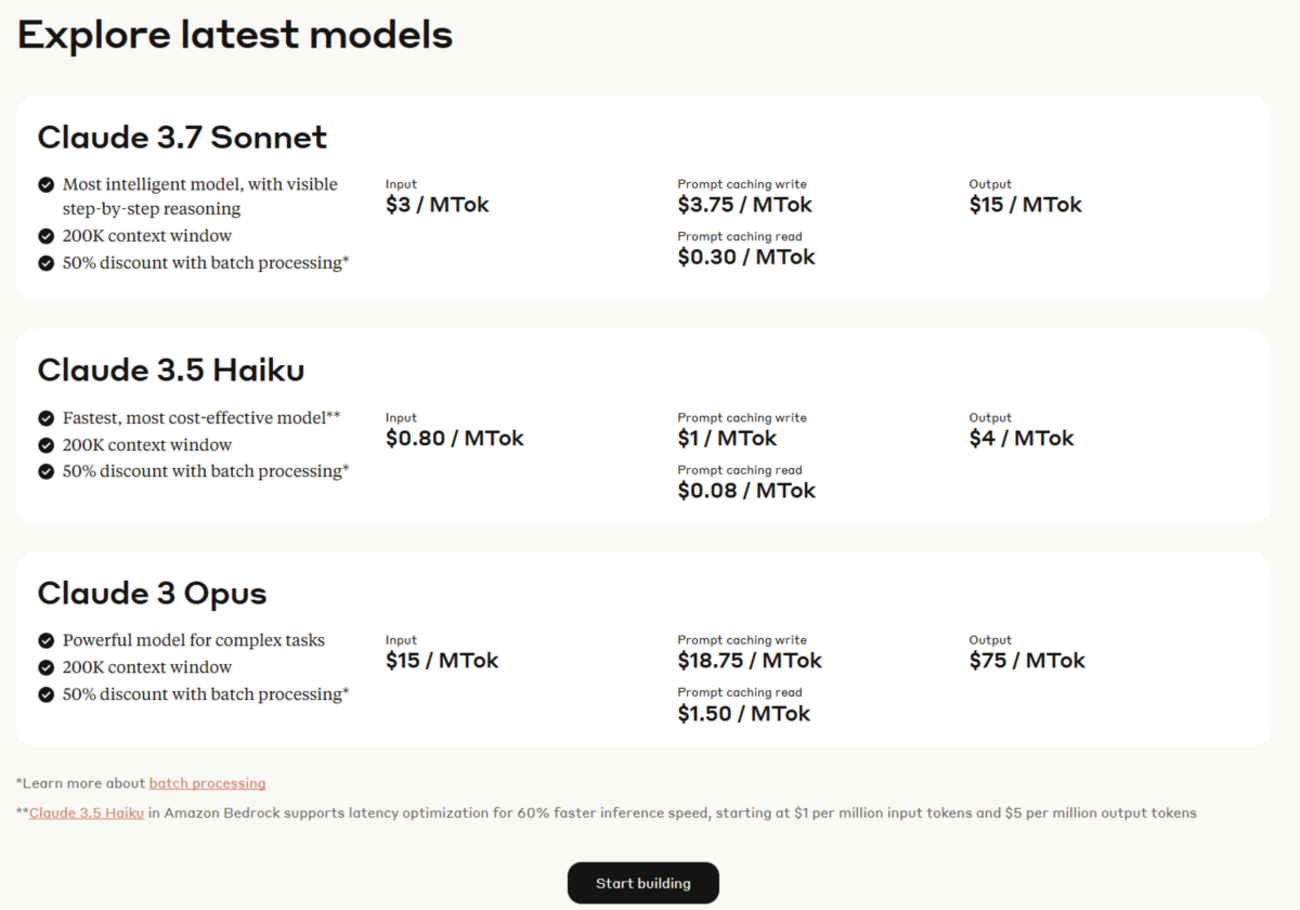The image size is (1300, 910).
Task: Click checkmark next to 'Powerful model for complex tasks'
Action: 46,641
